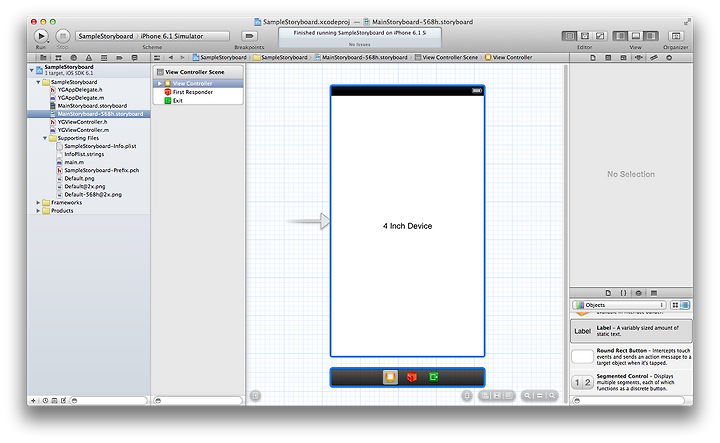
Task: Show the Identity inspector tab
Action: coord(623,58)
